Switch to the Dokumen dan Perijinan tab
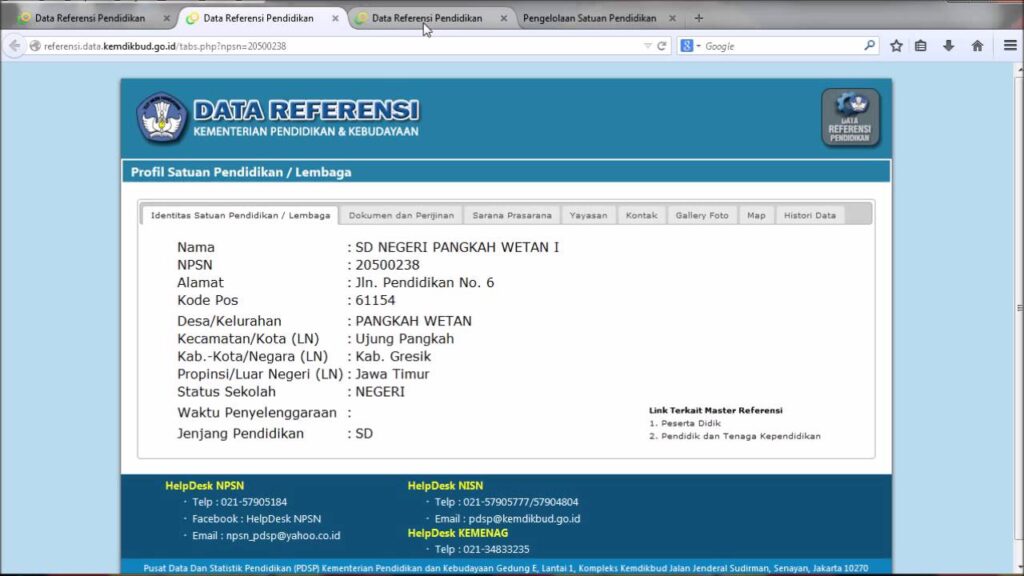Viewport: 1024px width, 576px height. pos(401,215)
